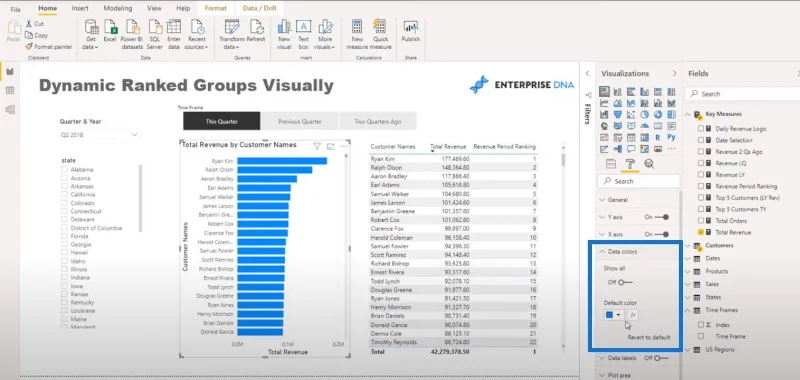800x380 pixels.
Task: Refresh the data with Refresh icon
Action: point(256,31)
